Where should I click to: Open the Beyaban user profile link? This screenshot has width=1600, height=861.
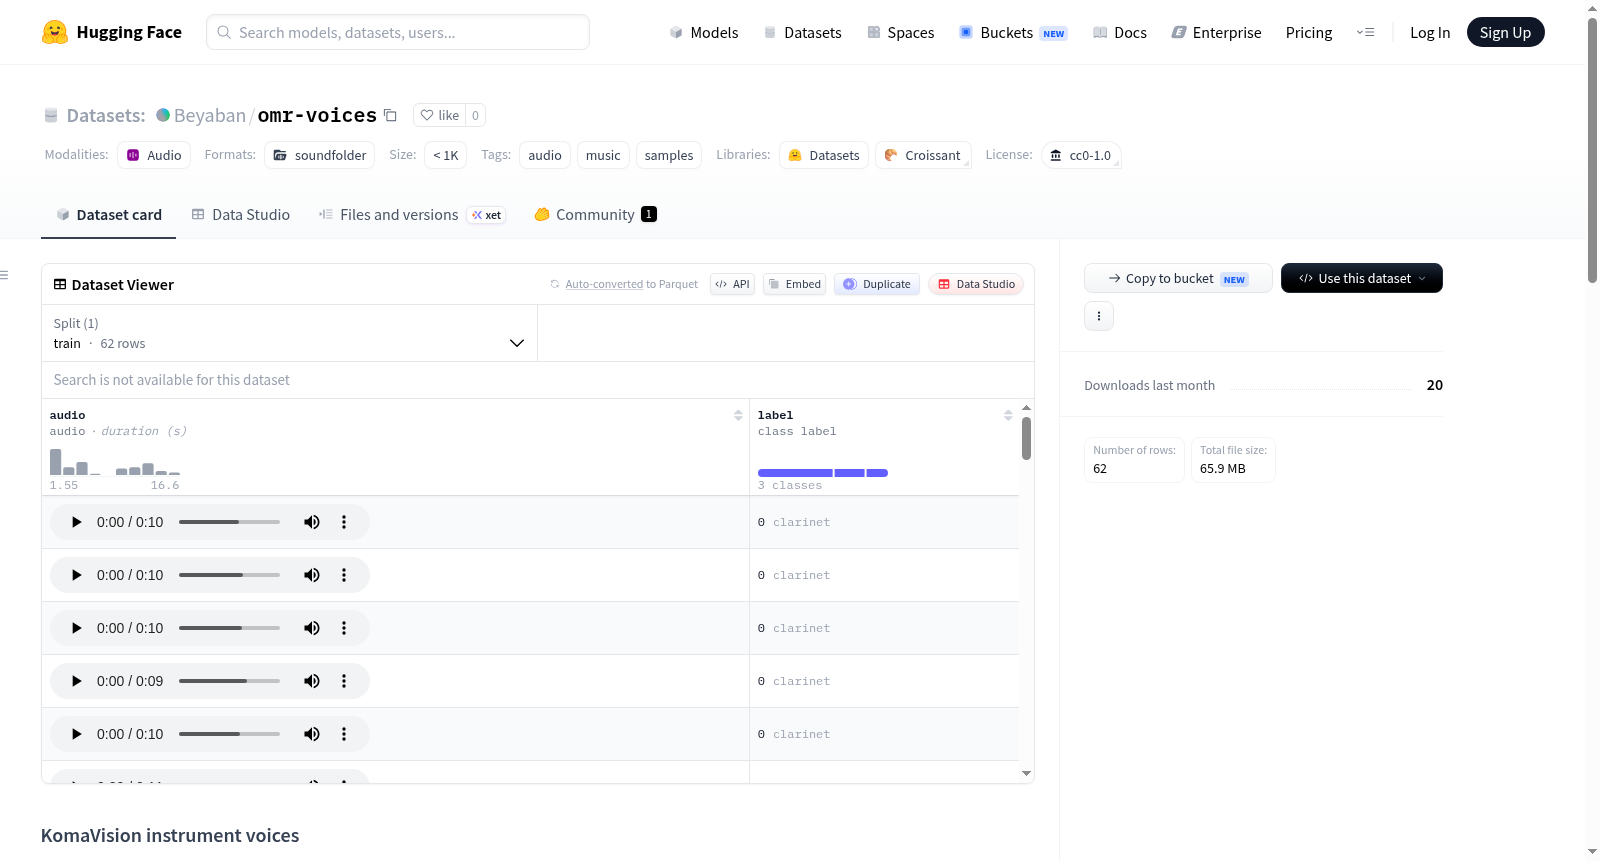(x=210, y=115)
